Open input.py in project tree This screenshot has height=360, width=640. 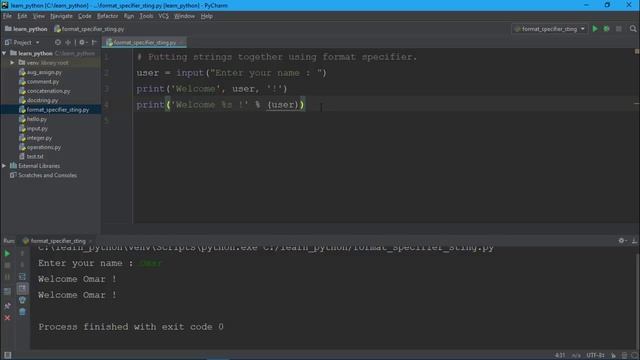pyautogui.click(x=37, y=129)
